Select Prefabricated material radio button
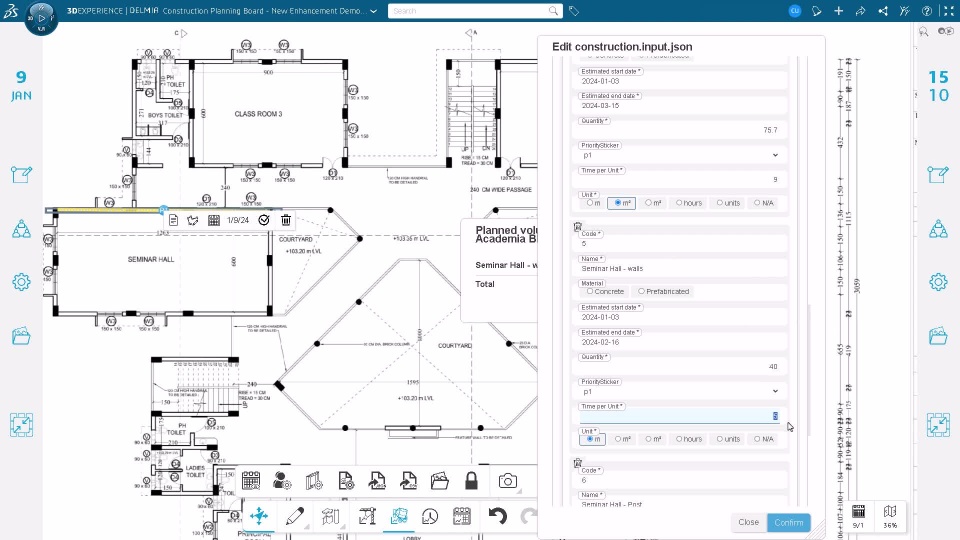Screen dimensions: 960x540 (x=641, y=291)
